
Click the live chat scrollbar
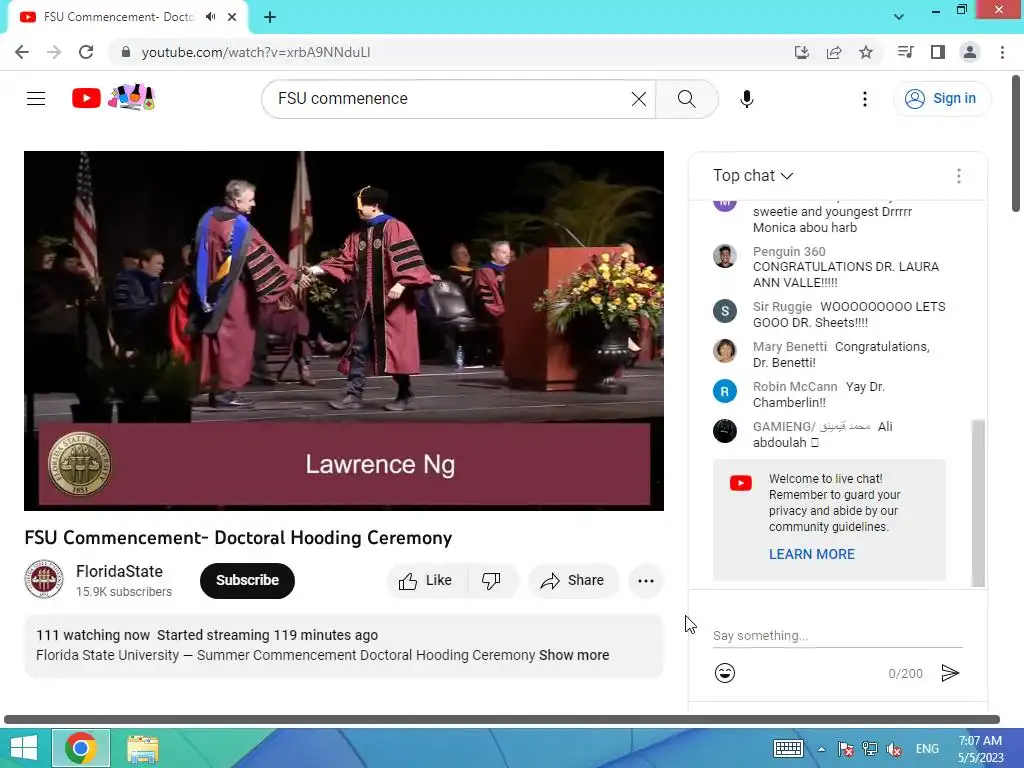(x=978, y=504)
